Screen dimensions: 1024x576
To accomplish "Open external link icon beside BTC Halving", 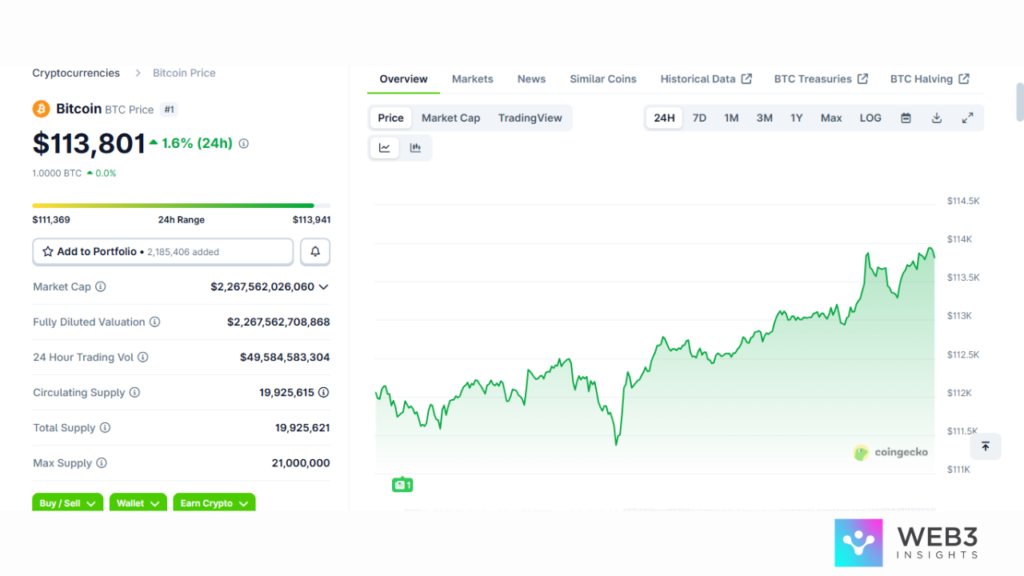I will [x=964, y=79].
